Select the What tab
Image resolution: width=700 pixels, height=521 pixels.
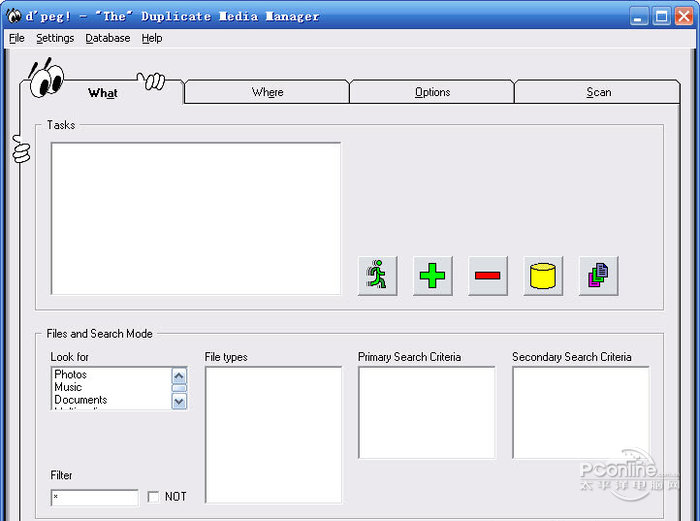(x=103, y=93)
